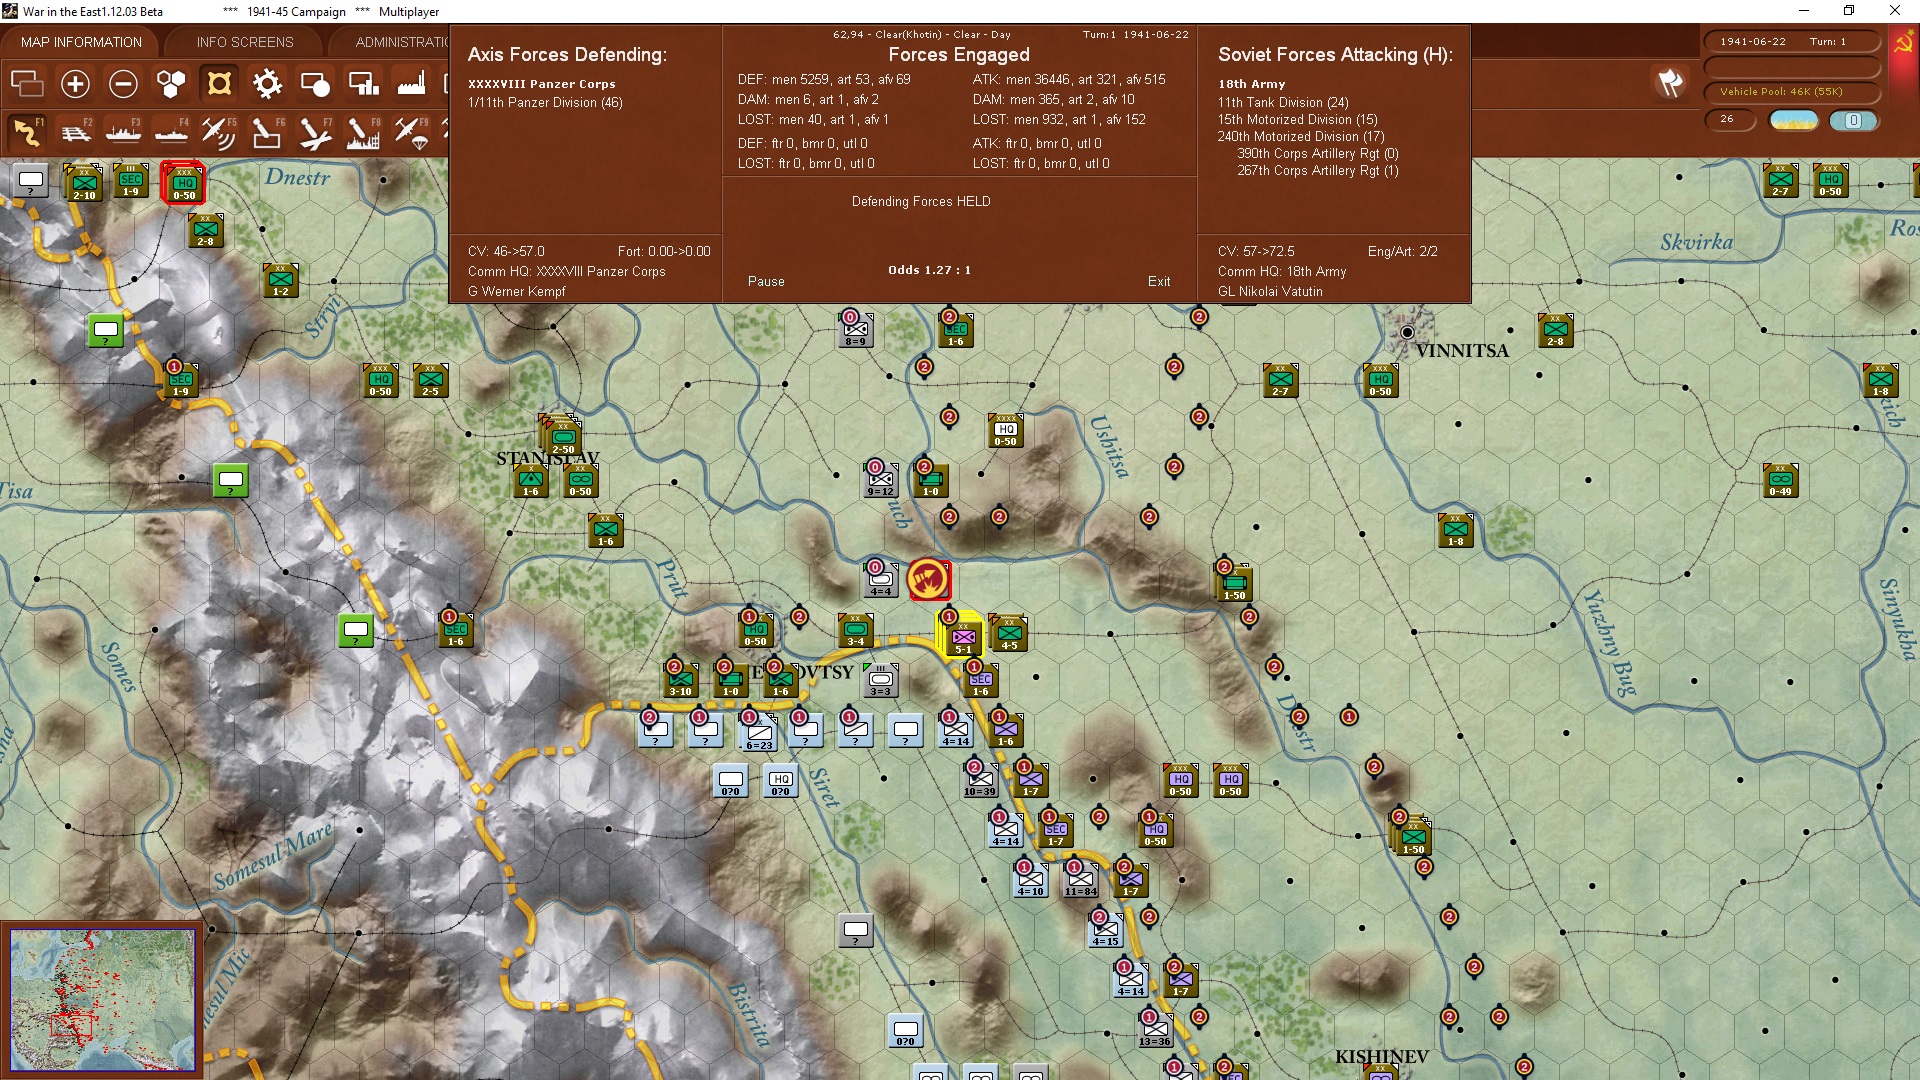Zoom in with the plus icon
Viewport: 1920px width, 1080px height.
coord(75,84)
